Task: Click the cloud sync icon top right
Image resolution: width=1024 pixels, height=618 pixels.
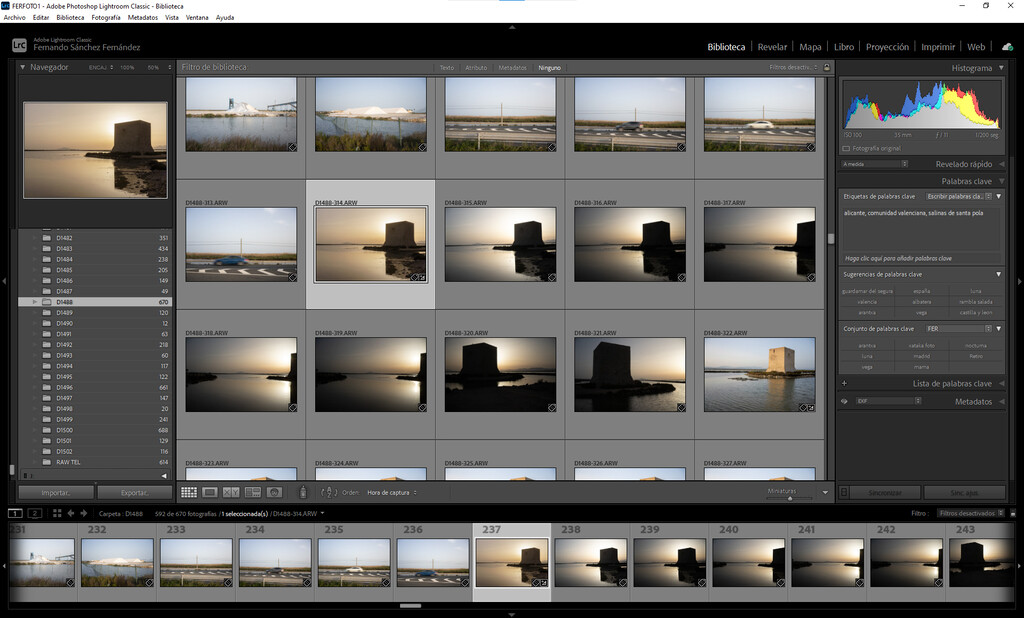Action: click(1006, 46)
